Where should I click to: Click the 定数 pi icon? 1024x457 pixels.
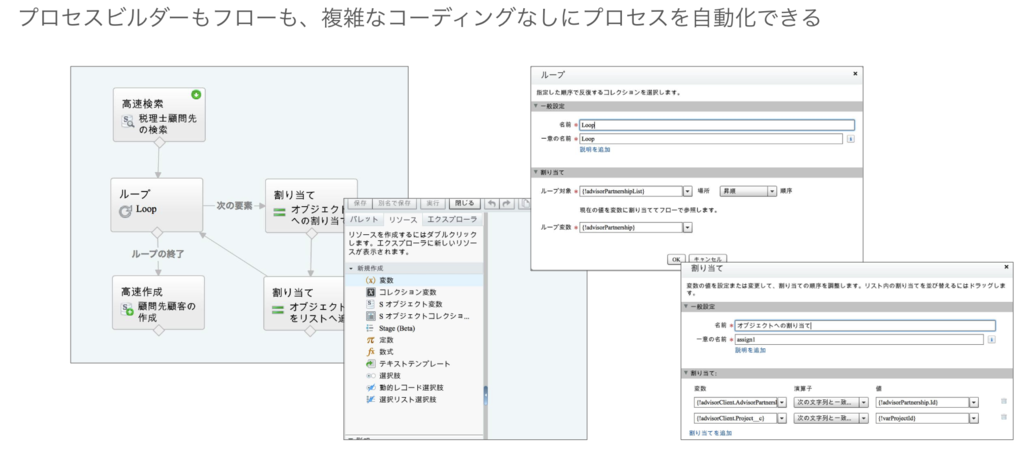point(370,339)
